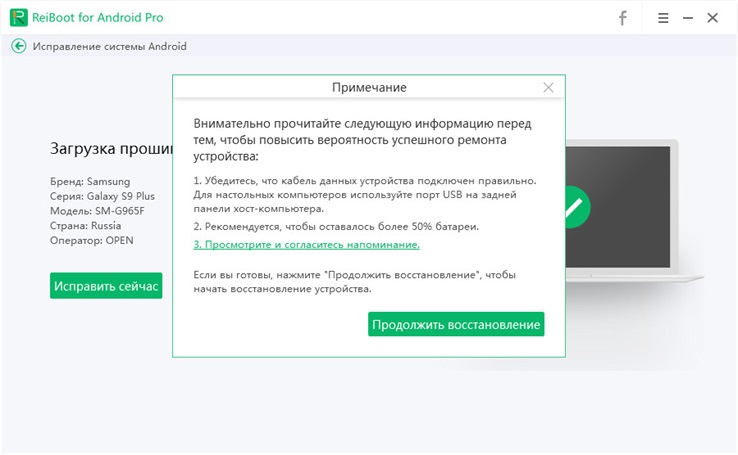Viewport: 738px width, 455px height.
Task: Click the 50% battery recommendation text
Action: 336,227
